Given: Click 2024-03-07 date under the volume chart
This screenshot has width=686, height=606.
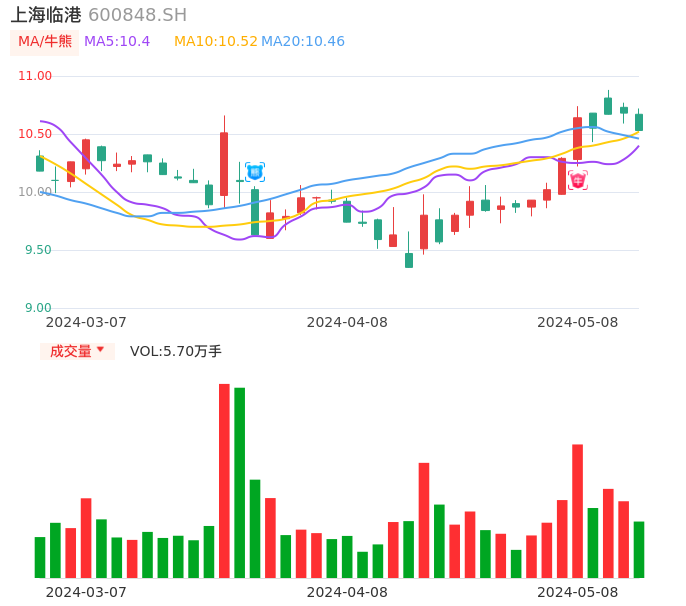Looking at the screenshot, I should tap(86, 592).
